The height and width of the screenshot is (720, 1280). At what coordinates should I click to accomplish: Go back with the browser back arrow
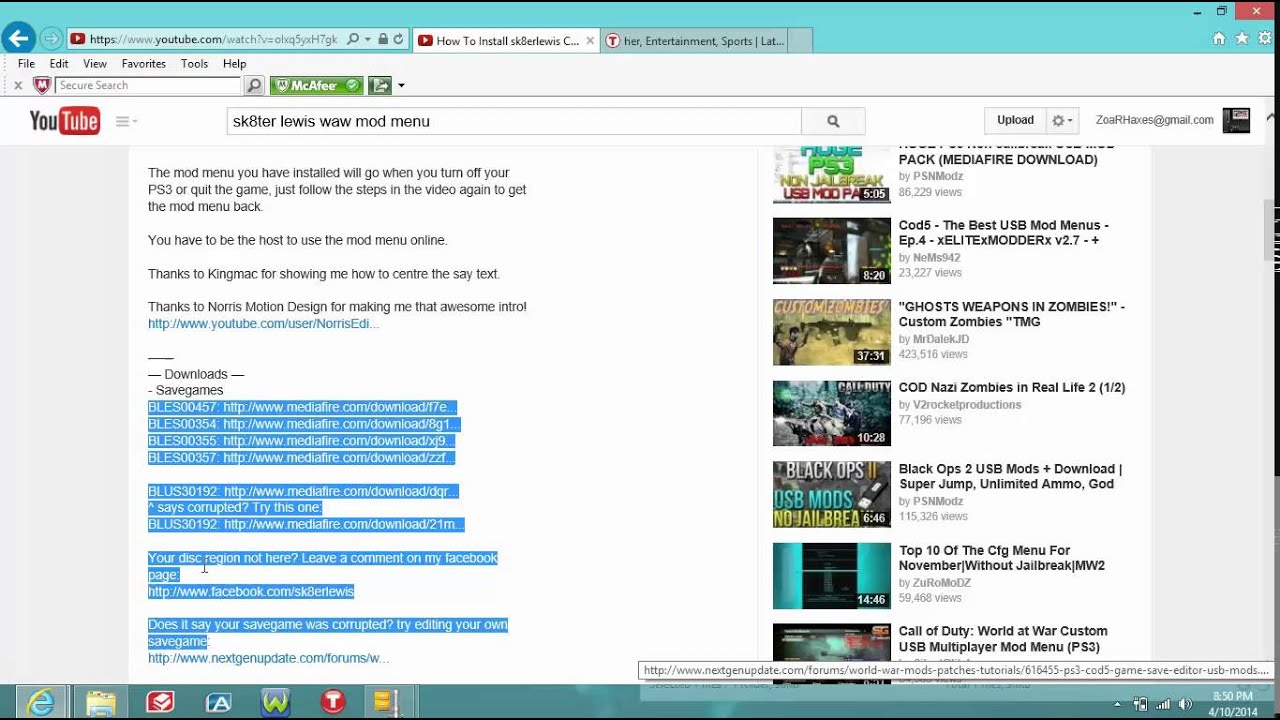(17, 39)
